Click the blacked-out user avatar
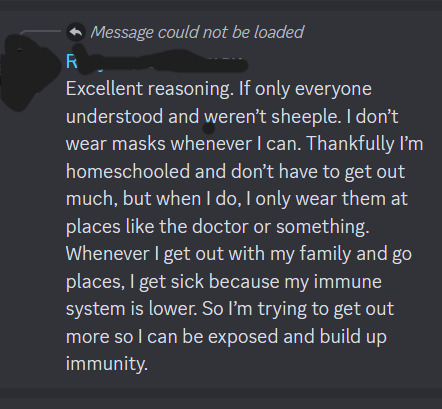Image resolution: width=442 pixels, height=409 pixels. coord(28,72)
